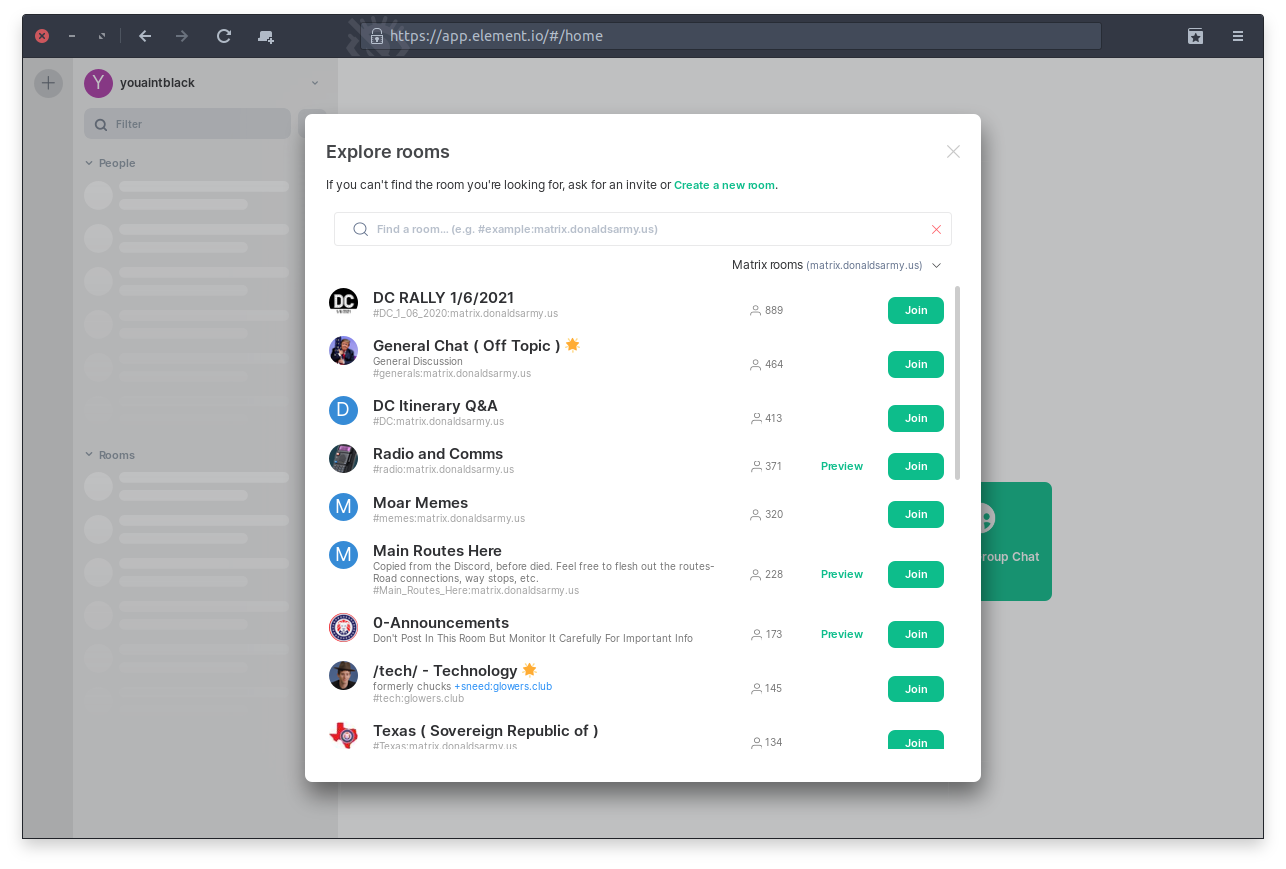Clear the room search with red X
Screen dimensions: 1286x869
(x=936, y=229)
